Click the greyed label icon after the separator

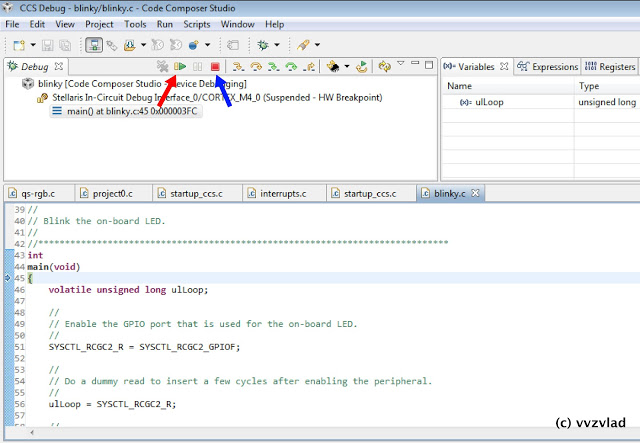(x=233, y=45)
